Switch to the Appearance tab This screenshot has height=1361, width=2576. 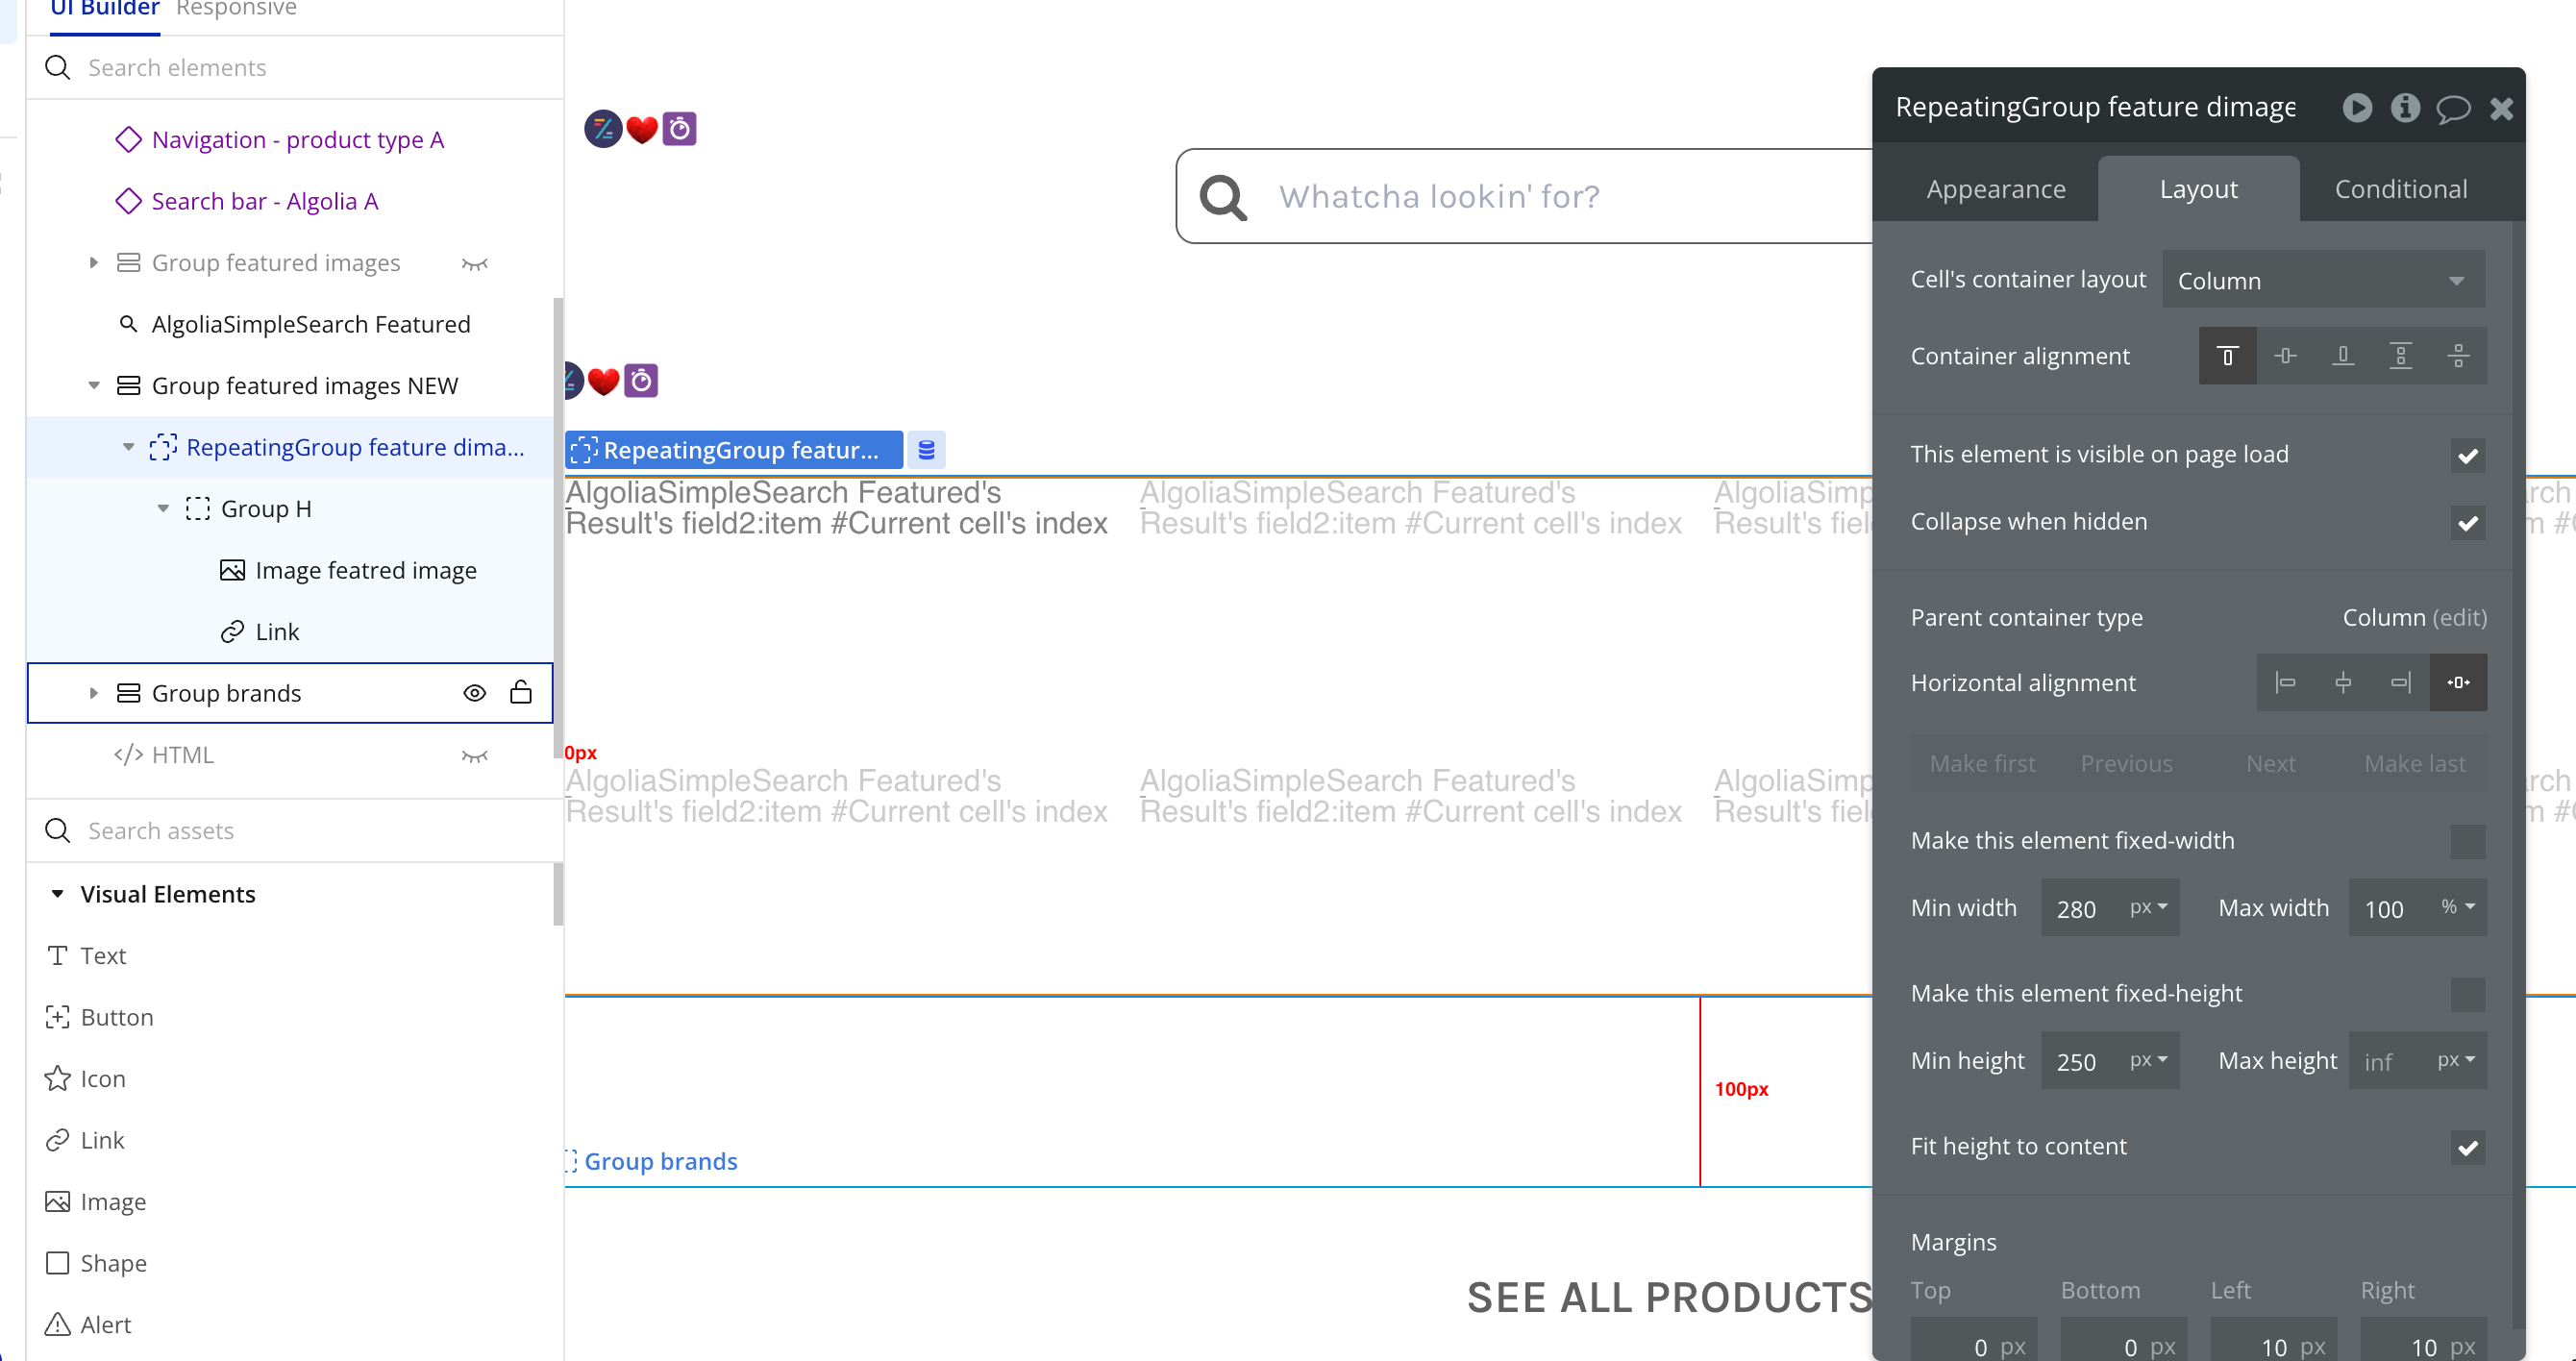pos(1995,189)
